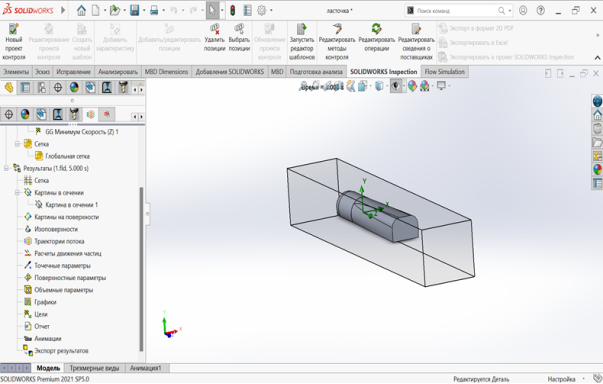
Task: Click the Home welcome icon
Action: tap(81, 10)
